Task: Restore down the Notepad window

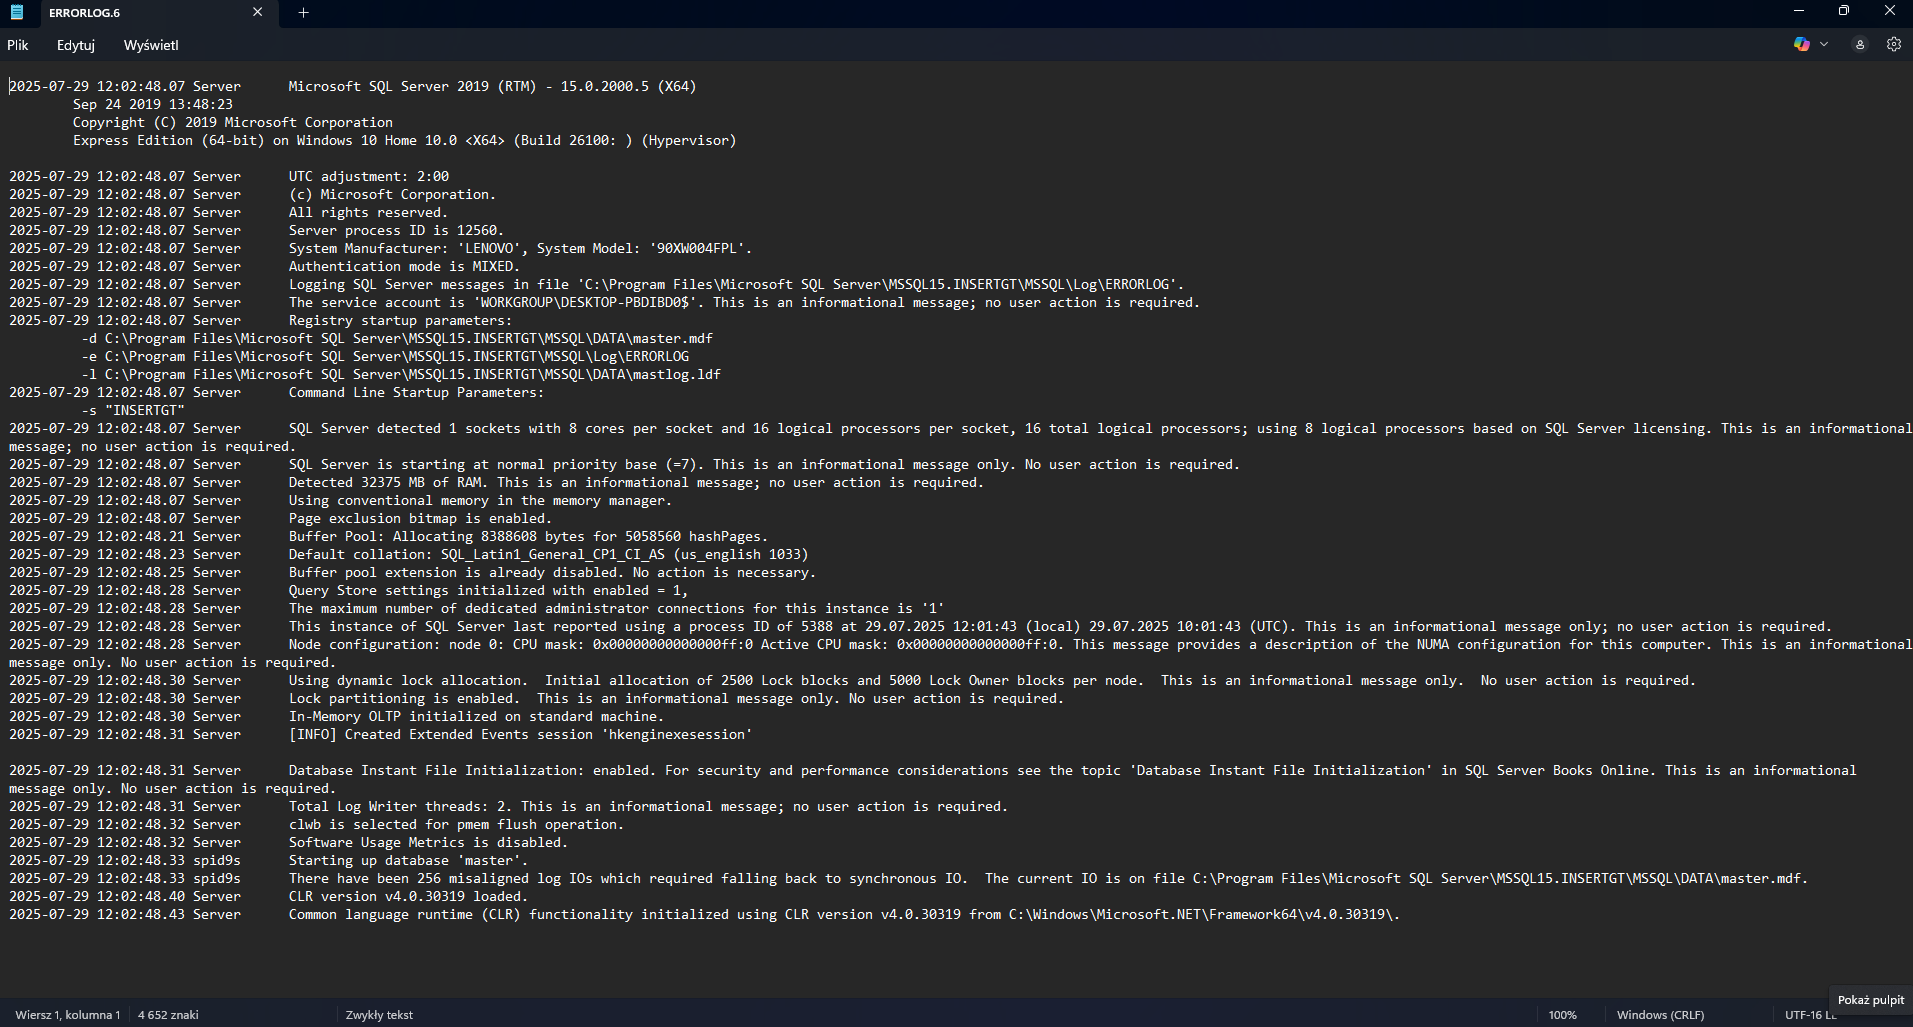Action: coord(1844,11)
